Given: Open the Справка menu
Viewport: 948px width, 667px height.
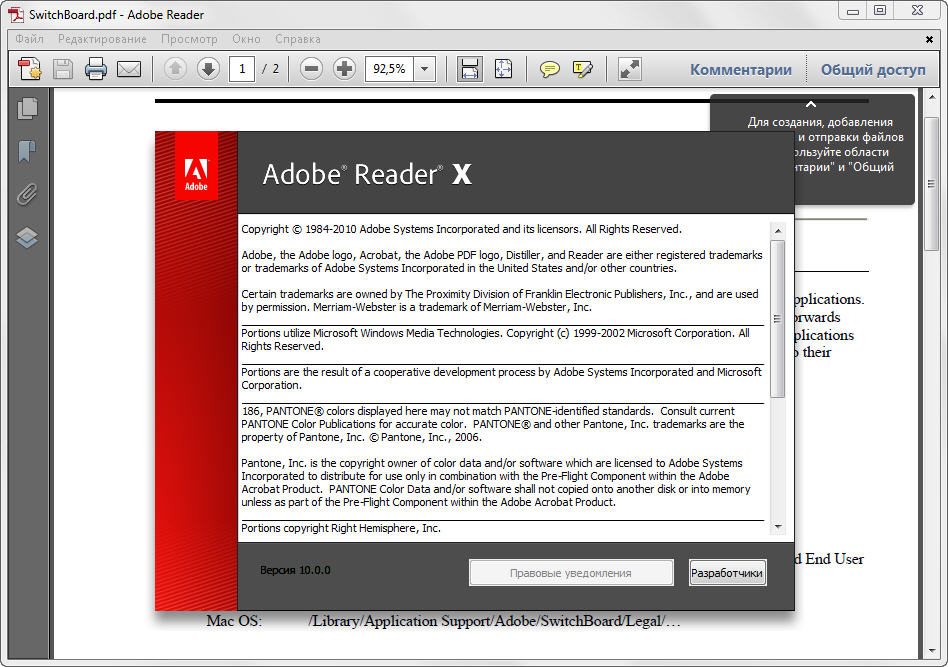Looking at the screenshot, I should [x=297, y=39].
